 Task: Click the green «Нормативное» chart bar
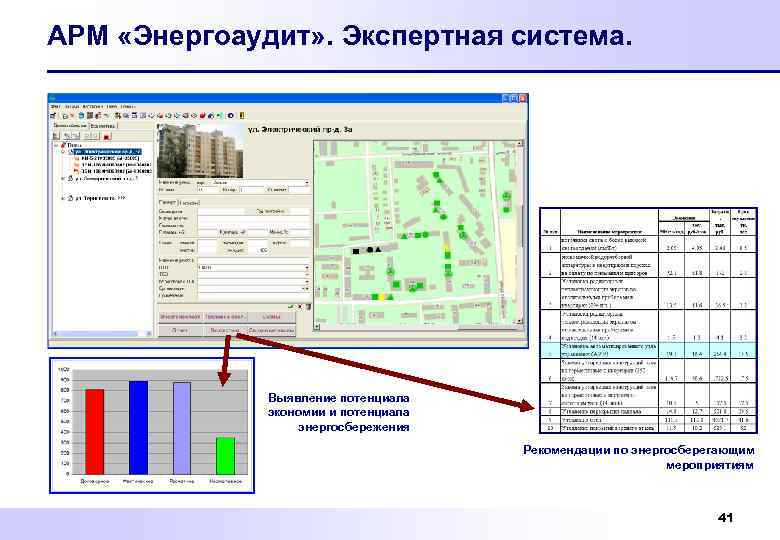[x=225, y=455]
